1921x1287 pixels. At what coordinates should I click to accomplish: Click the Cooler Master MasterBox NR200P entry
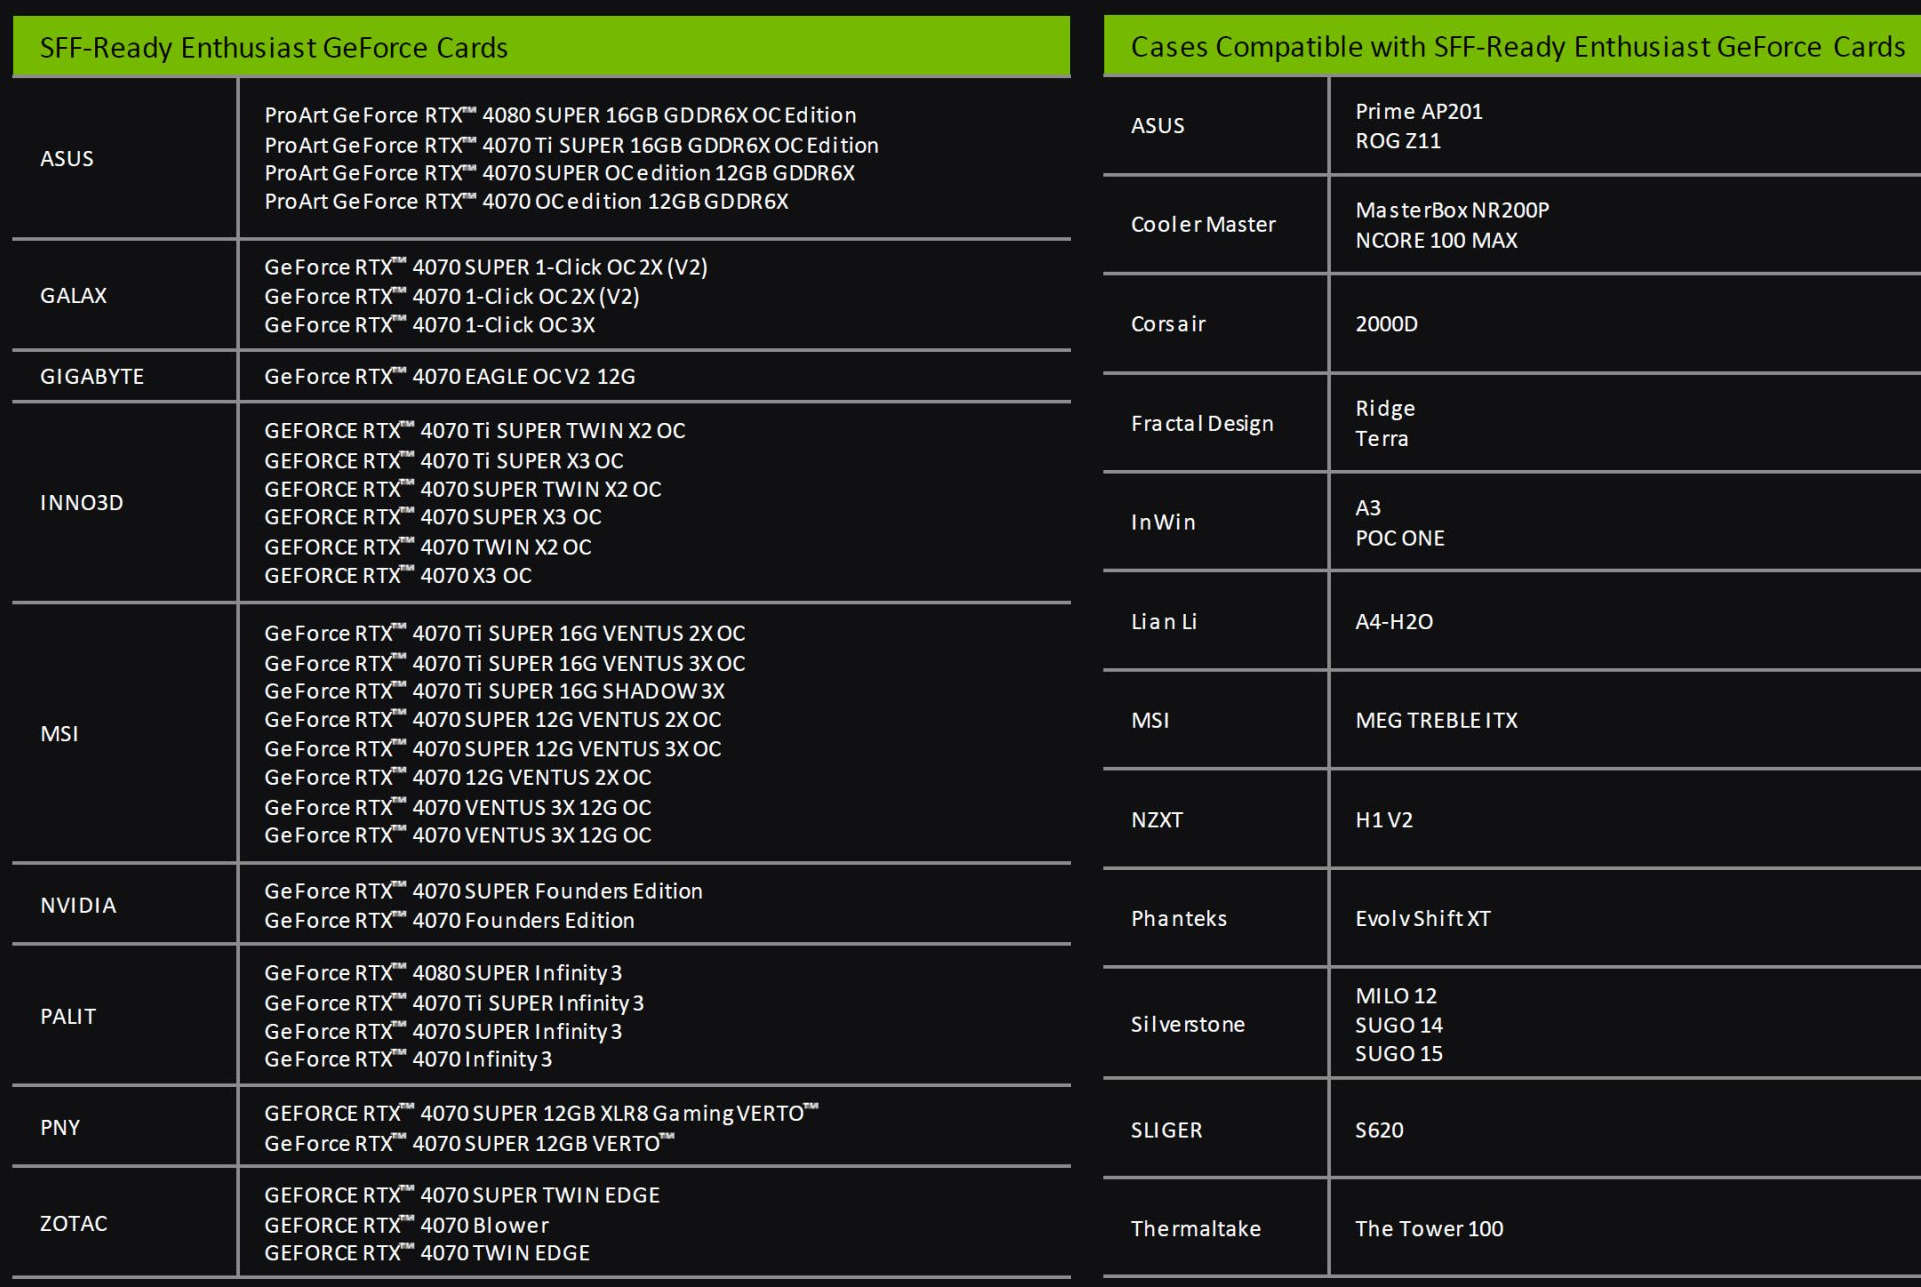1451,211
